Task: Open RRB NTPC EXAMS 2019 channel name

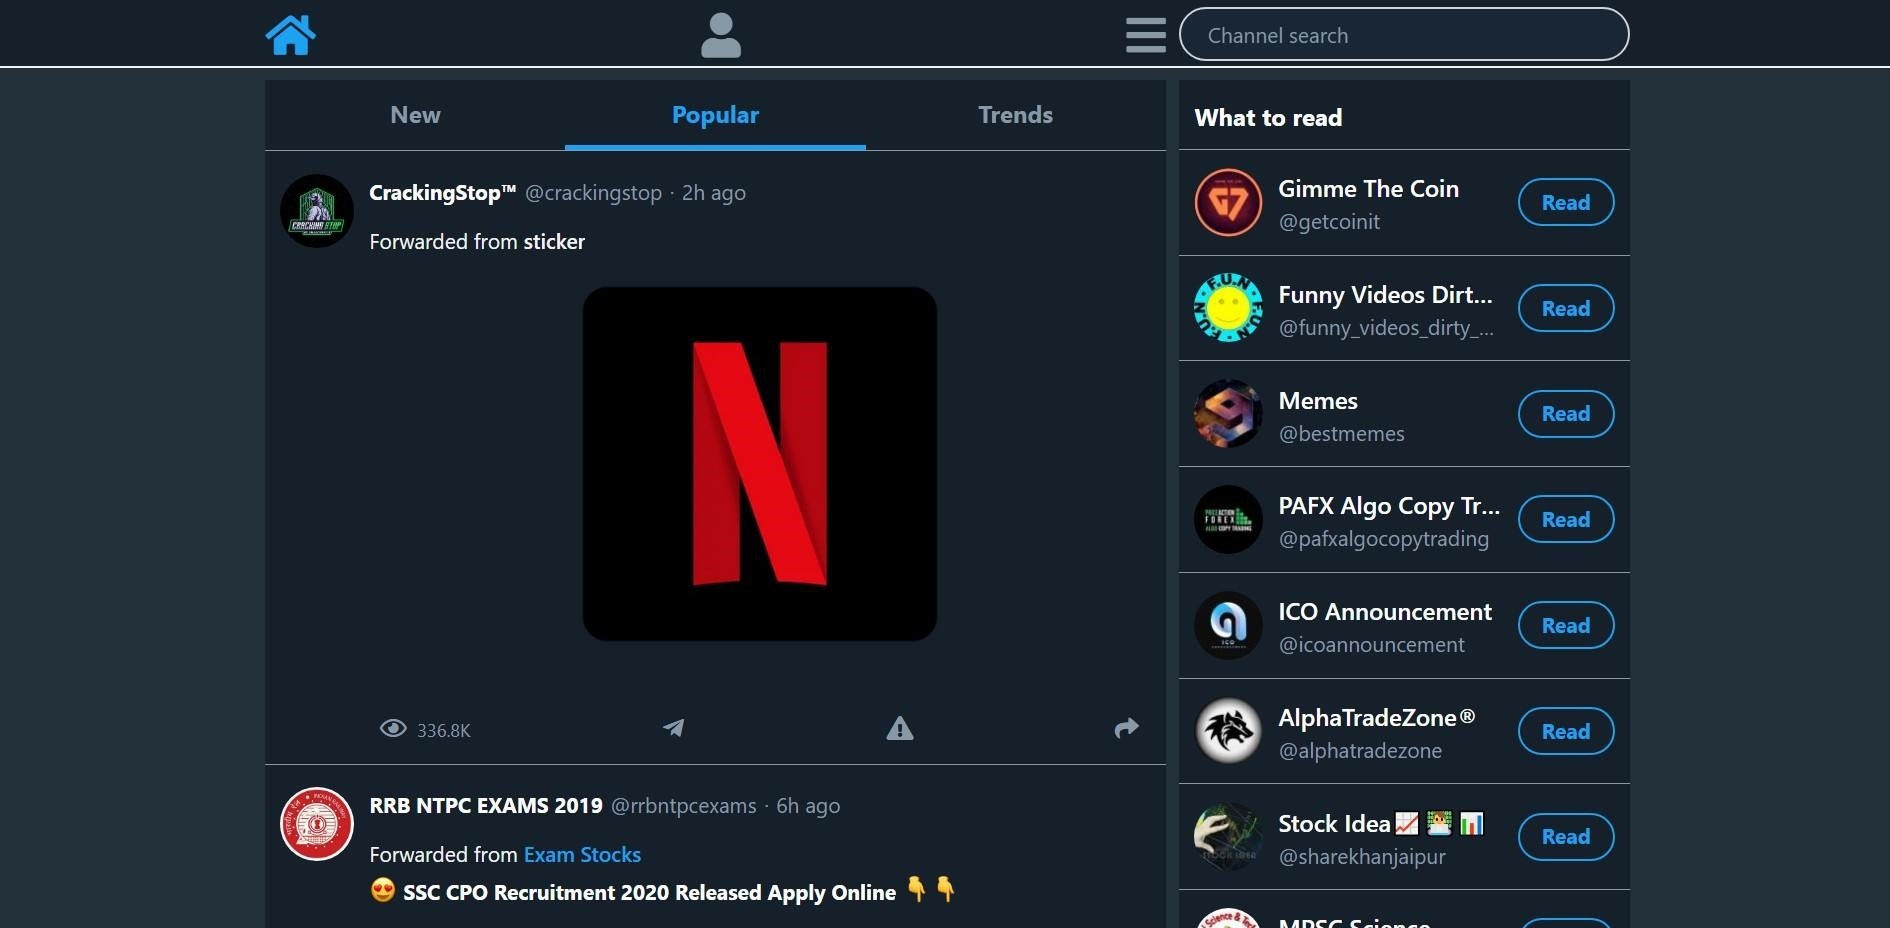Action: click(x=486, y=806)
